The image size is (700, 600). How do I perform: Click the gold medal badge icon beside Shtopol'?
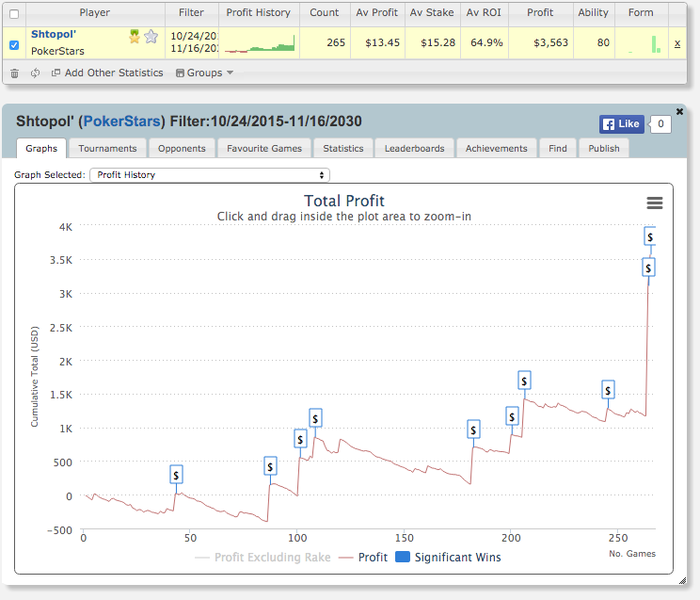[134, 36]
